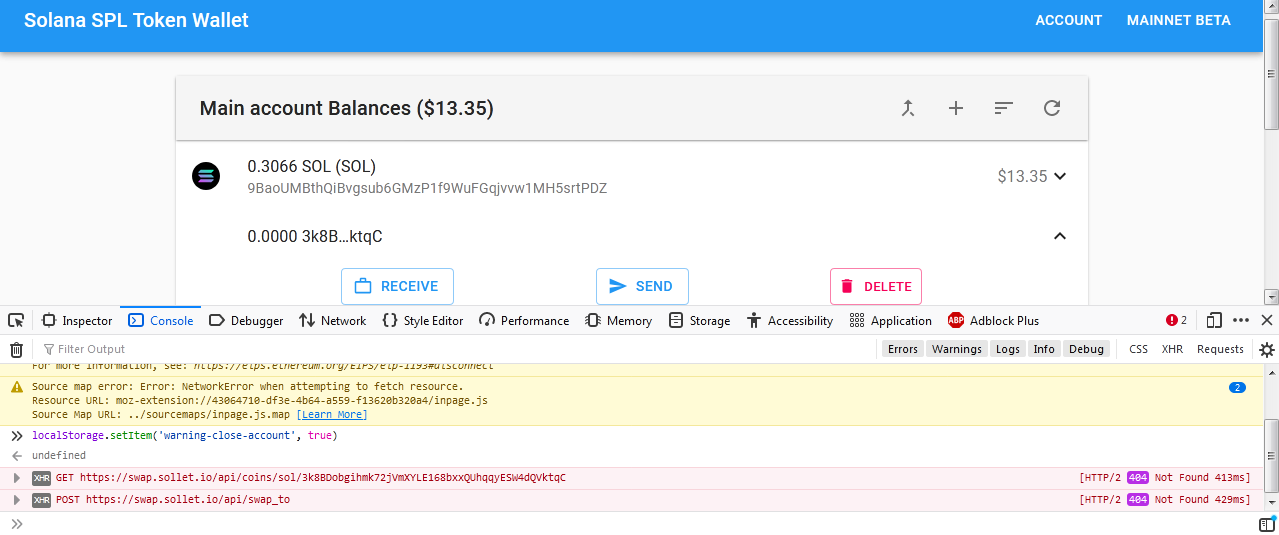Viewport: 1279px width, 535px height.
Task: Switch to the Debugger tab
Action: 246,321
